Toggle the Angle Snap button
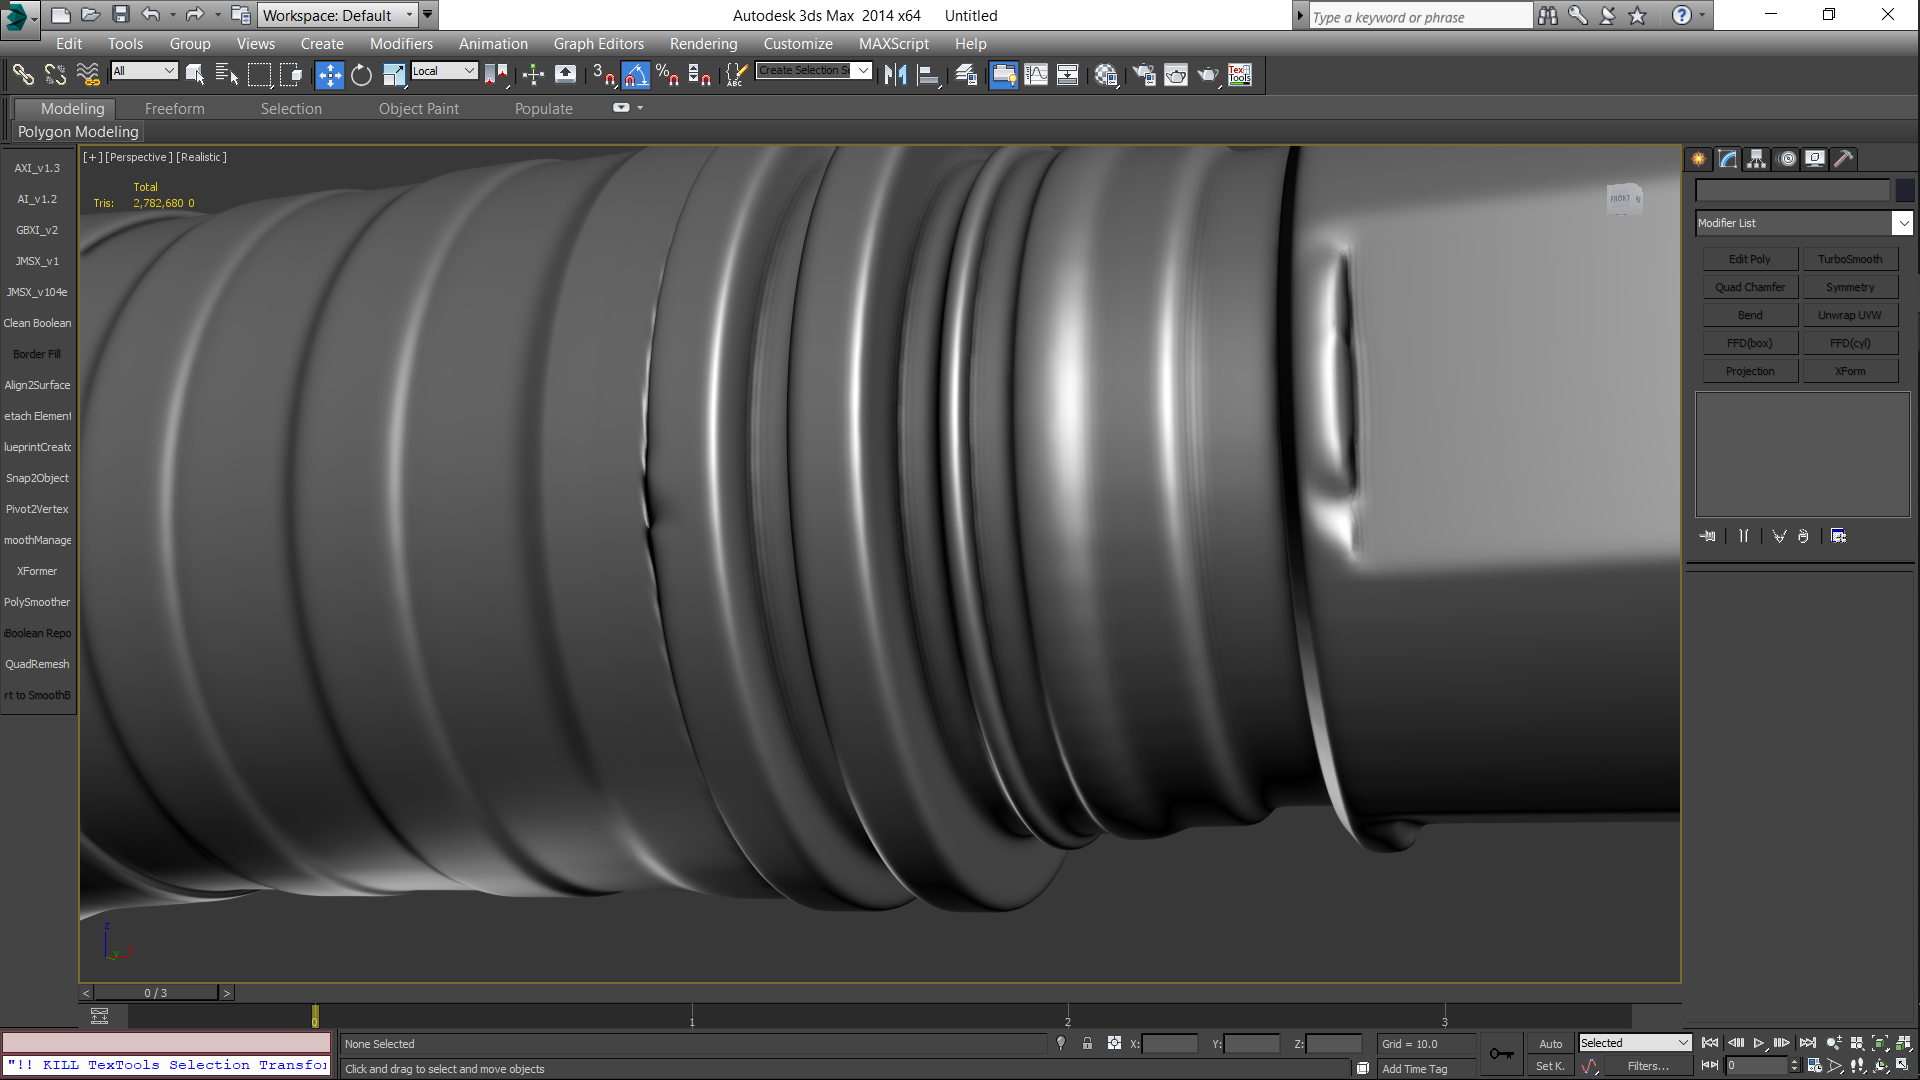The height and width of the screenshot is (1080, 1920). (635, 75)
